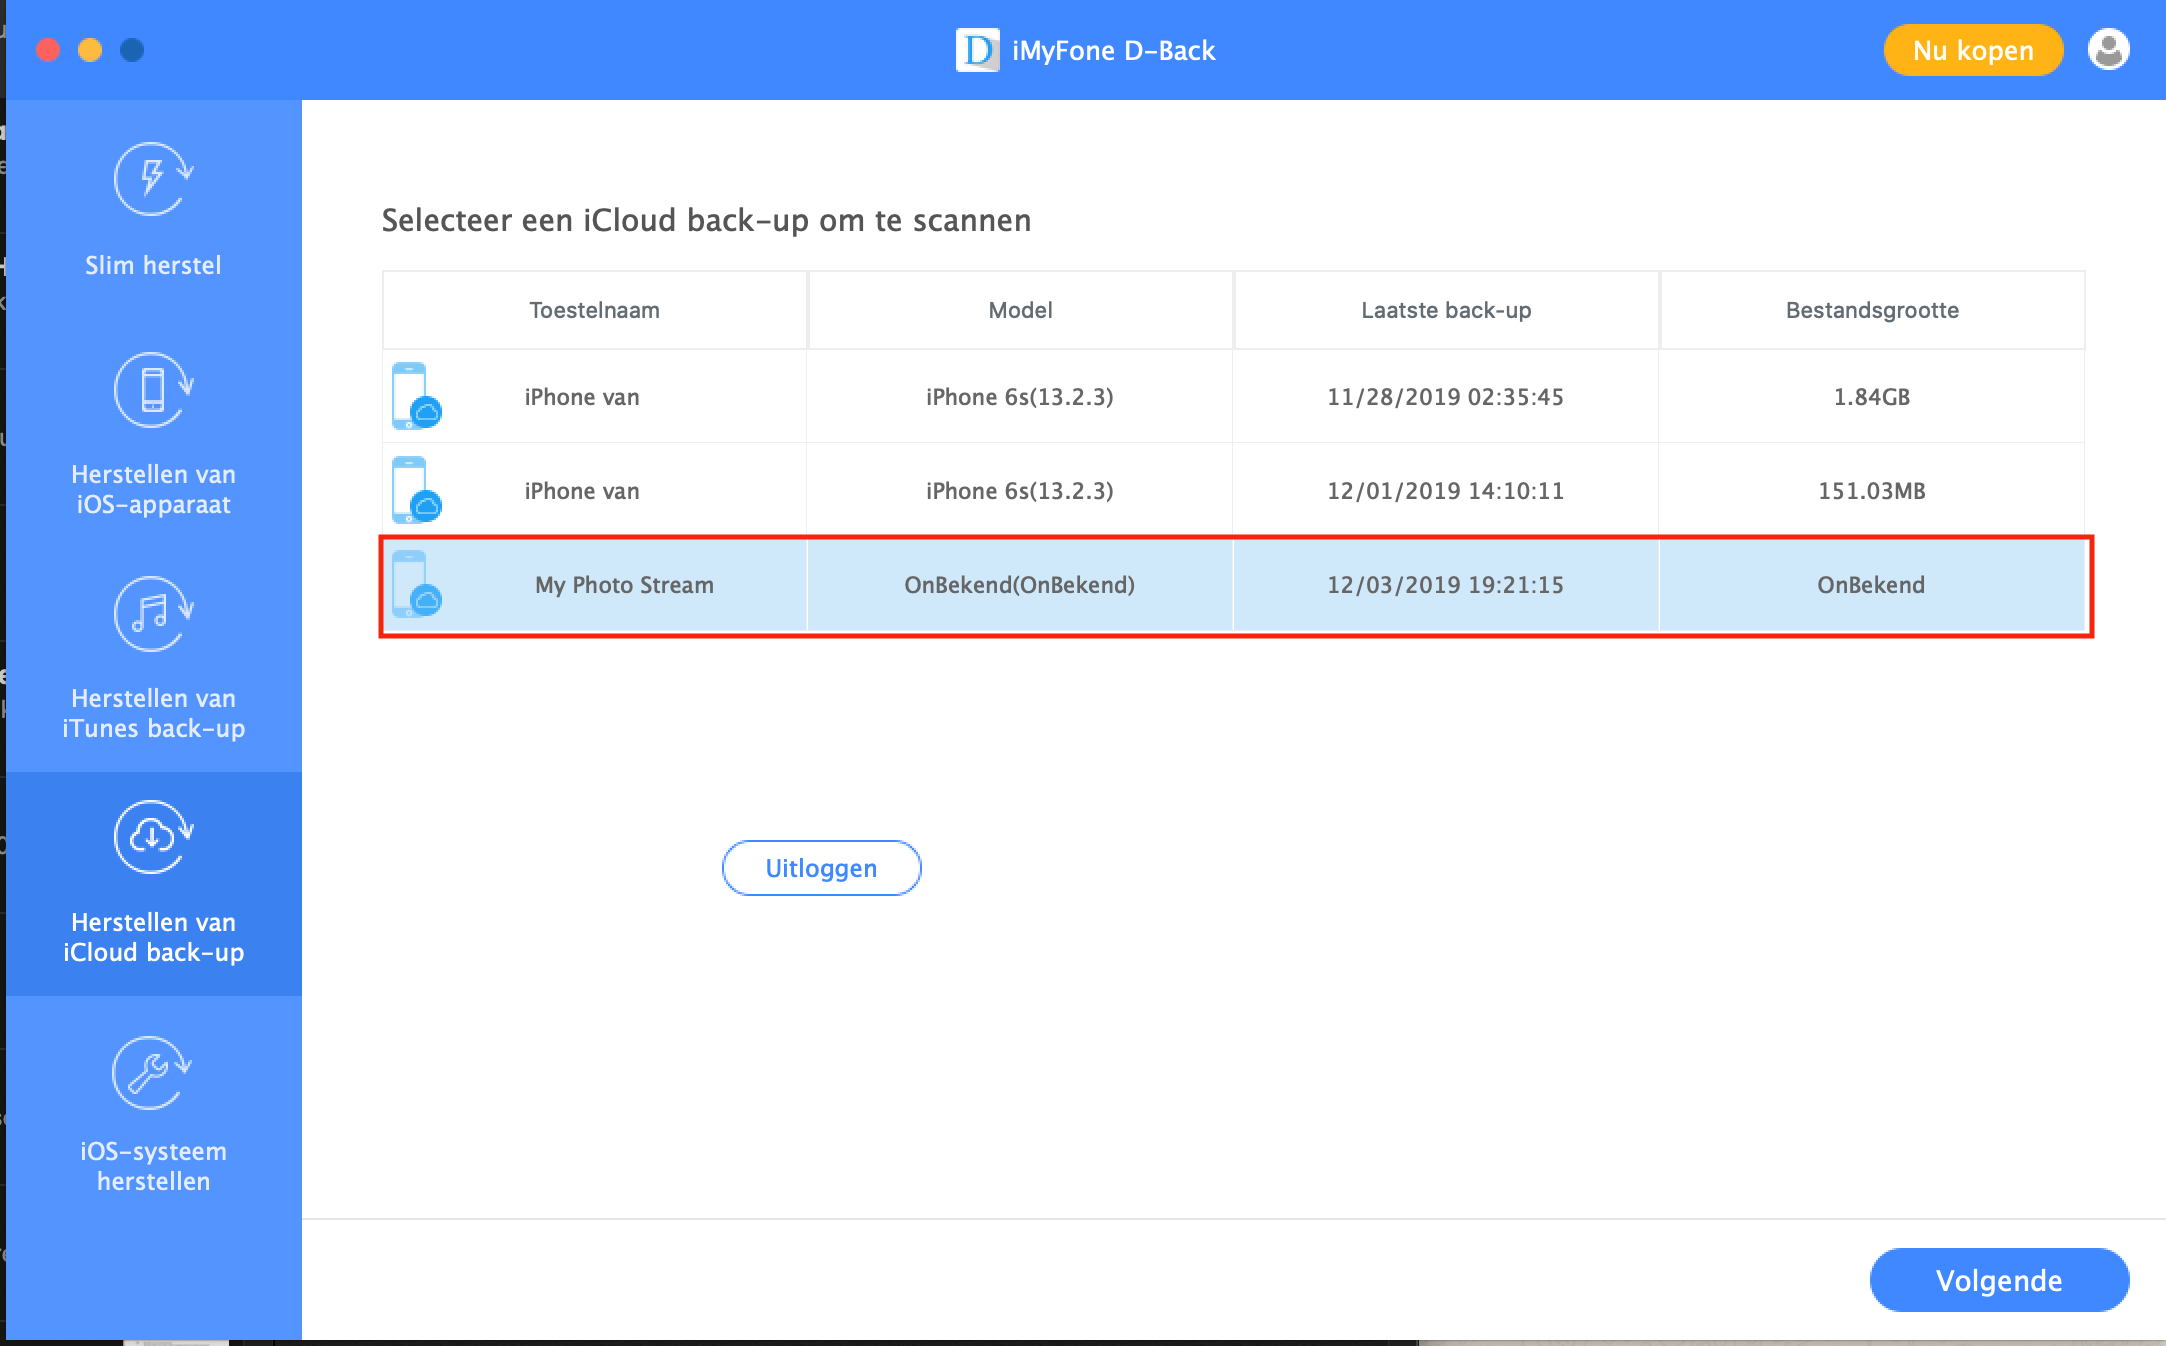Click iMyFone D-Back logo icon

tap(977, 50)
